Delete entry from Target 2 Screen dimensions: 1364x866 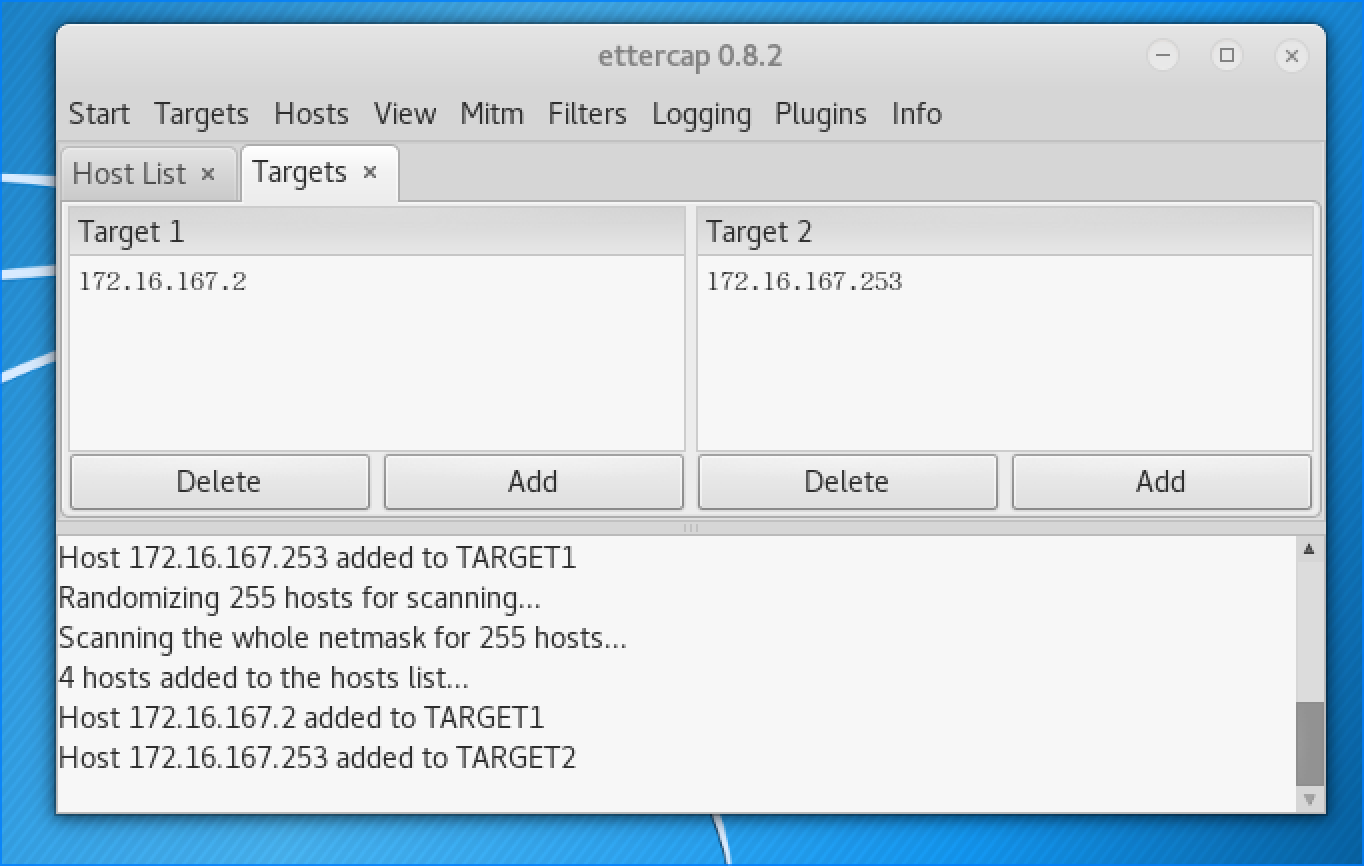tap(847, 482)
